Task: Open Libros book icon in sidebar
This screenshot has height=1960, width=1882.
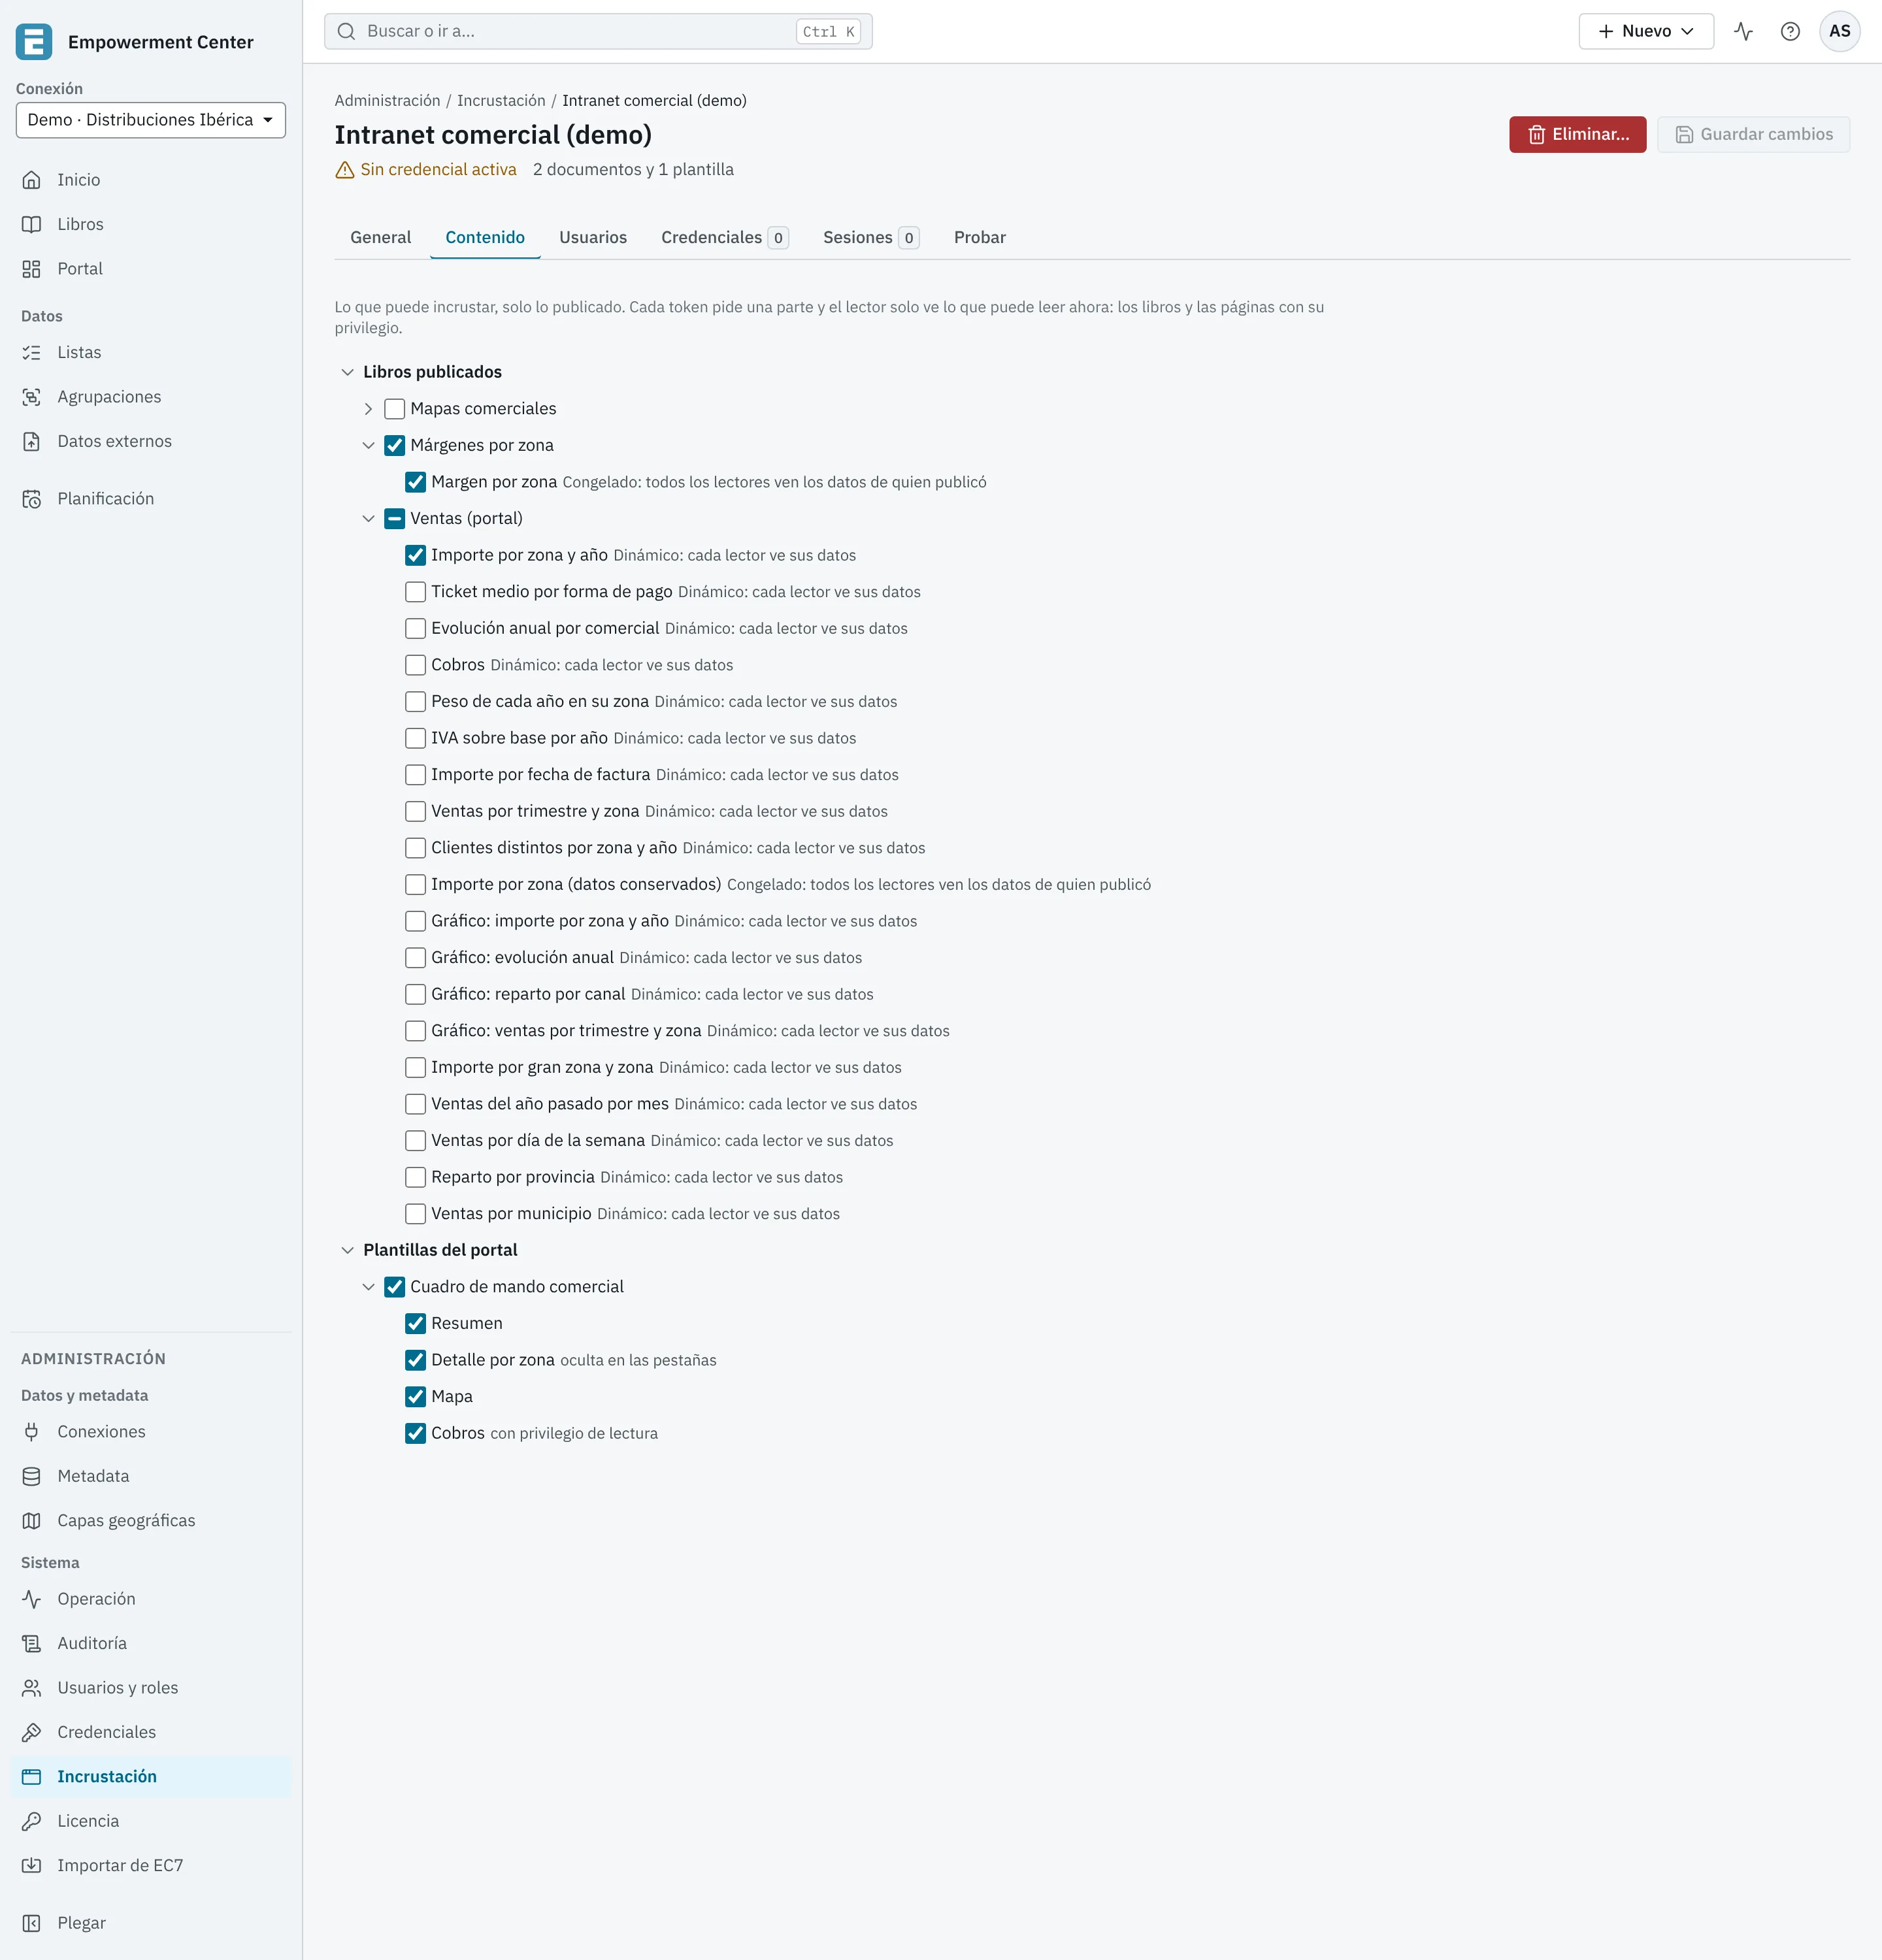Action: (x=32, y=224)
